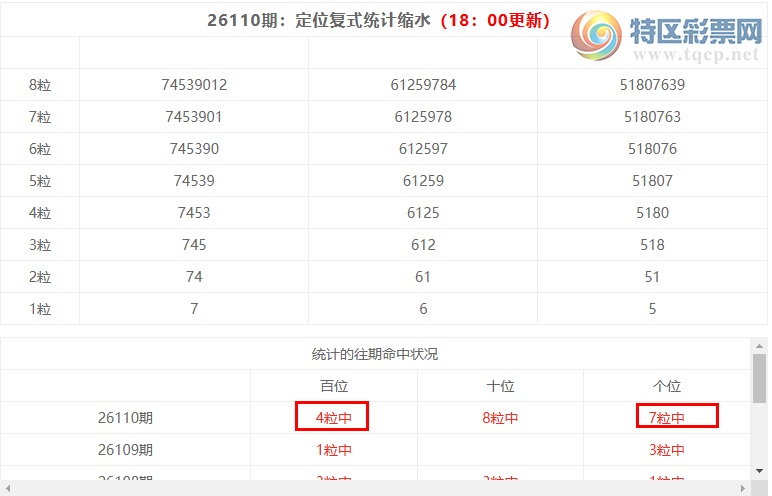Click 8粒中 in the 26110期 row
The image size is (772, 496).
tap(500, 418)
